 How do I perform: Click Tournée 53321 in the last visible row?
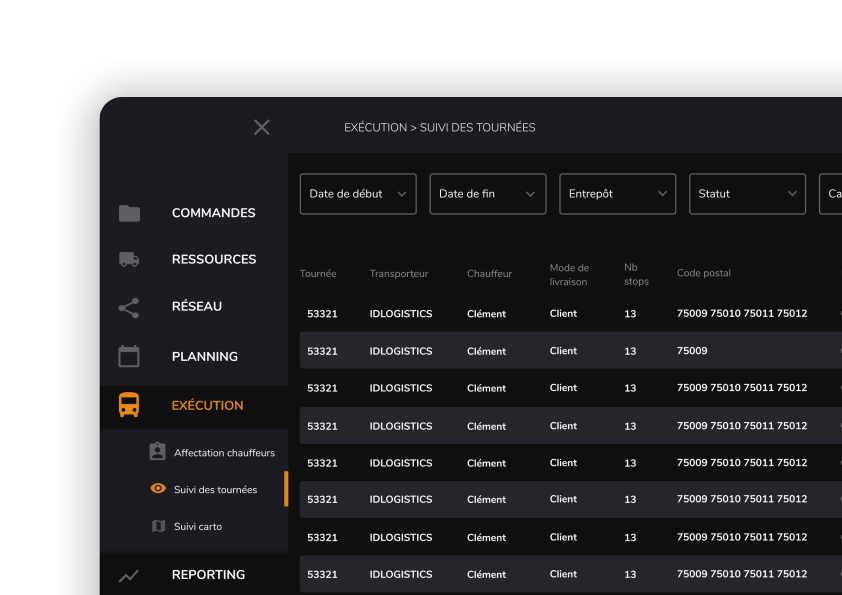pos(322,574)
